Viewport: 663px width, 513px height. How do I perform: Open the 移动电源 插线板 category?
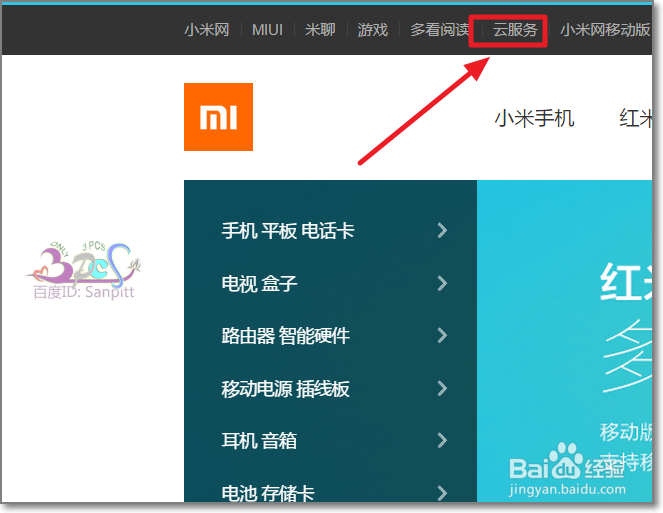285,389
